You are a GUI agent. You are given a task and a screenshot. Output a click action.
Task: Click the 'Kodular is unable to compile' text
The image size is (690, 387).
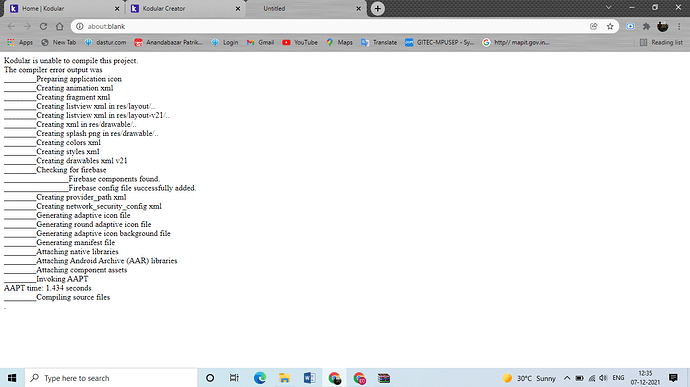click(x=71, y=61)
